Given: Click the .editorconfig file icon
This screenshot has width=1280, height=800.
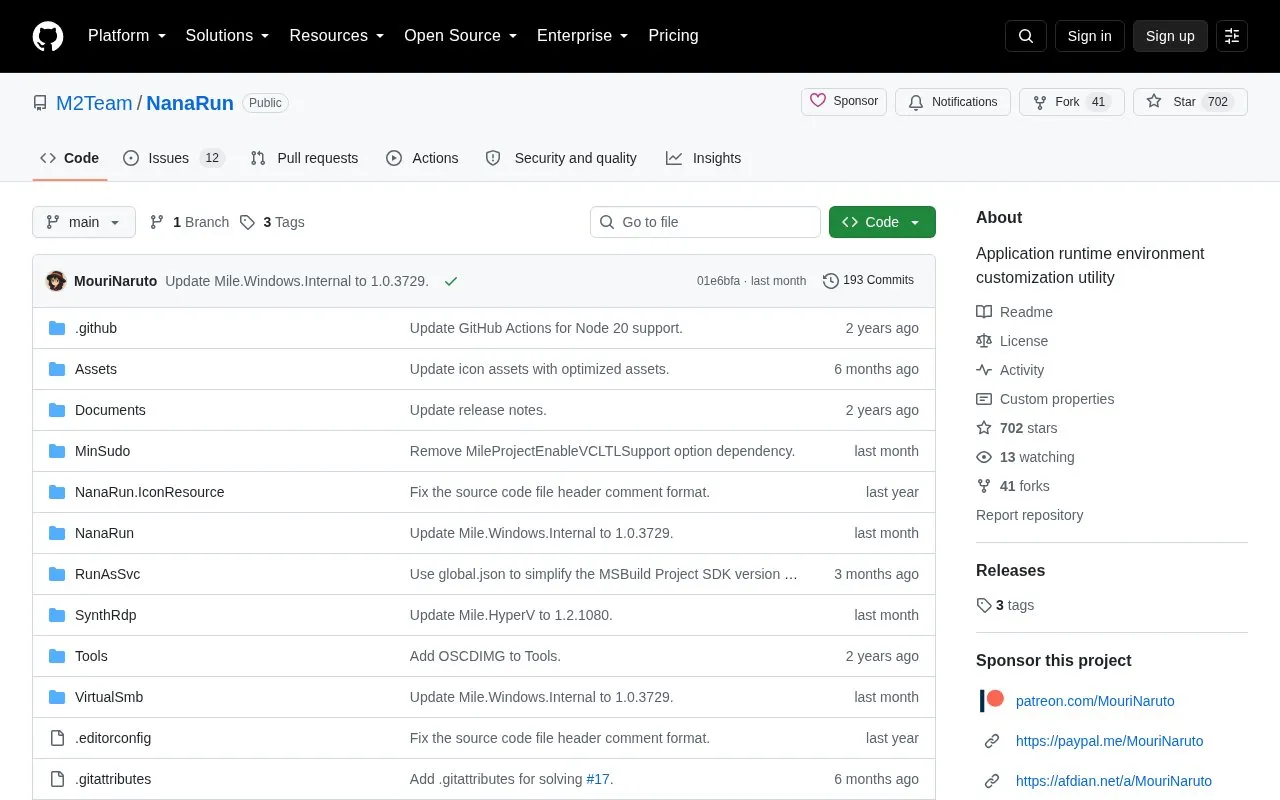Looking at the screenshot, I should pos(57,738).
